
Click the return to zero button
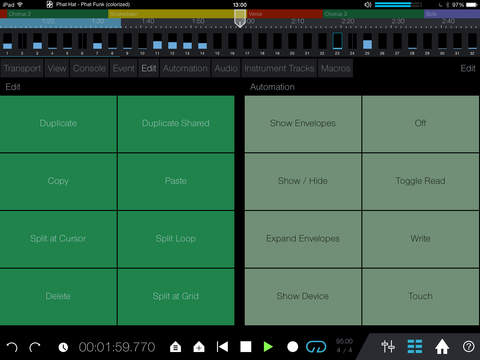point(222,347)
